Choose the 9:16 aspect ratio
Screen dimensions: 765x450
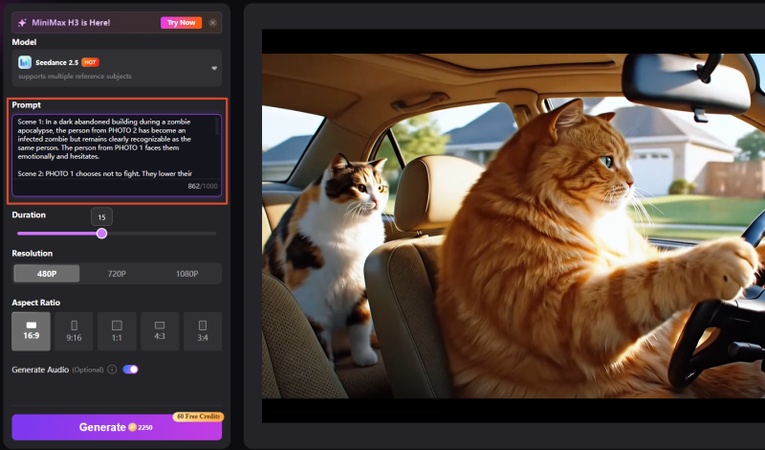[x=74, y=331]
